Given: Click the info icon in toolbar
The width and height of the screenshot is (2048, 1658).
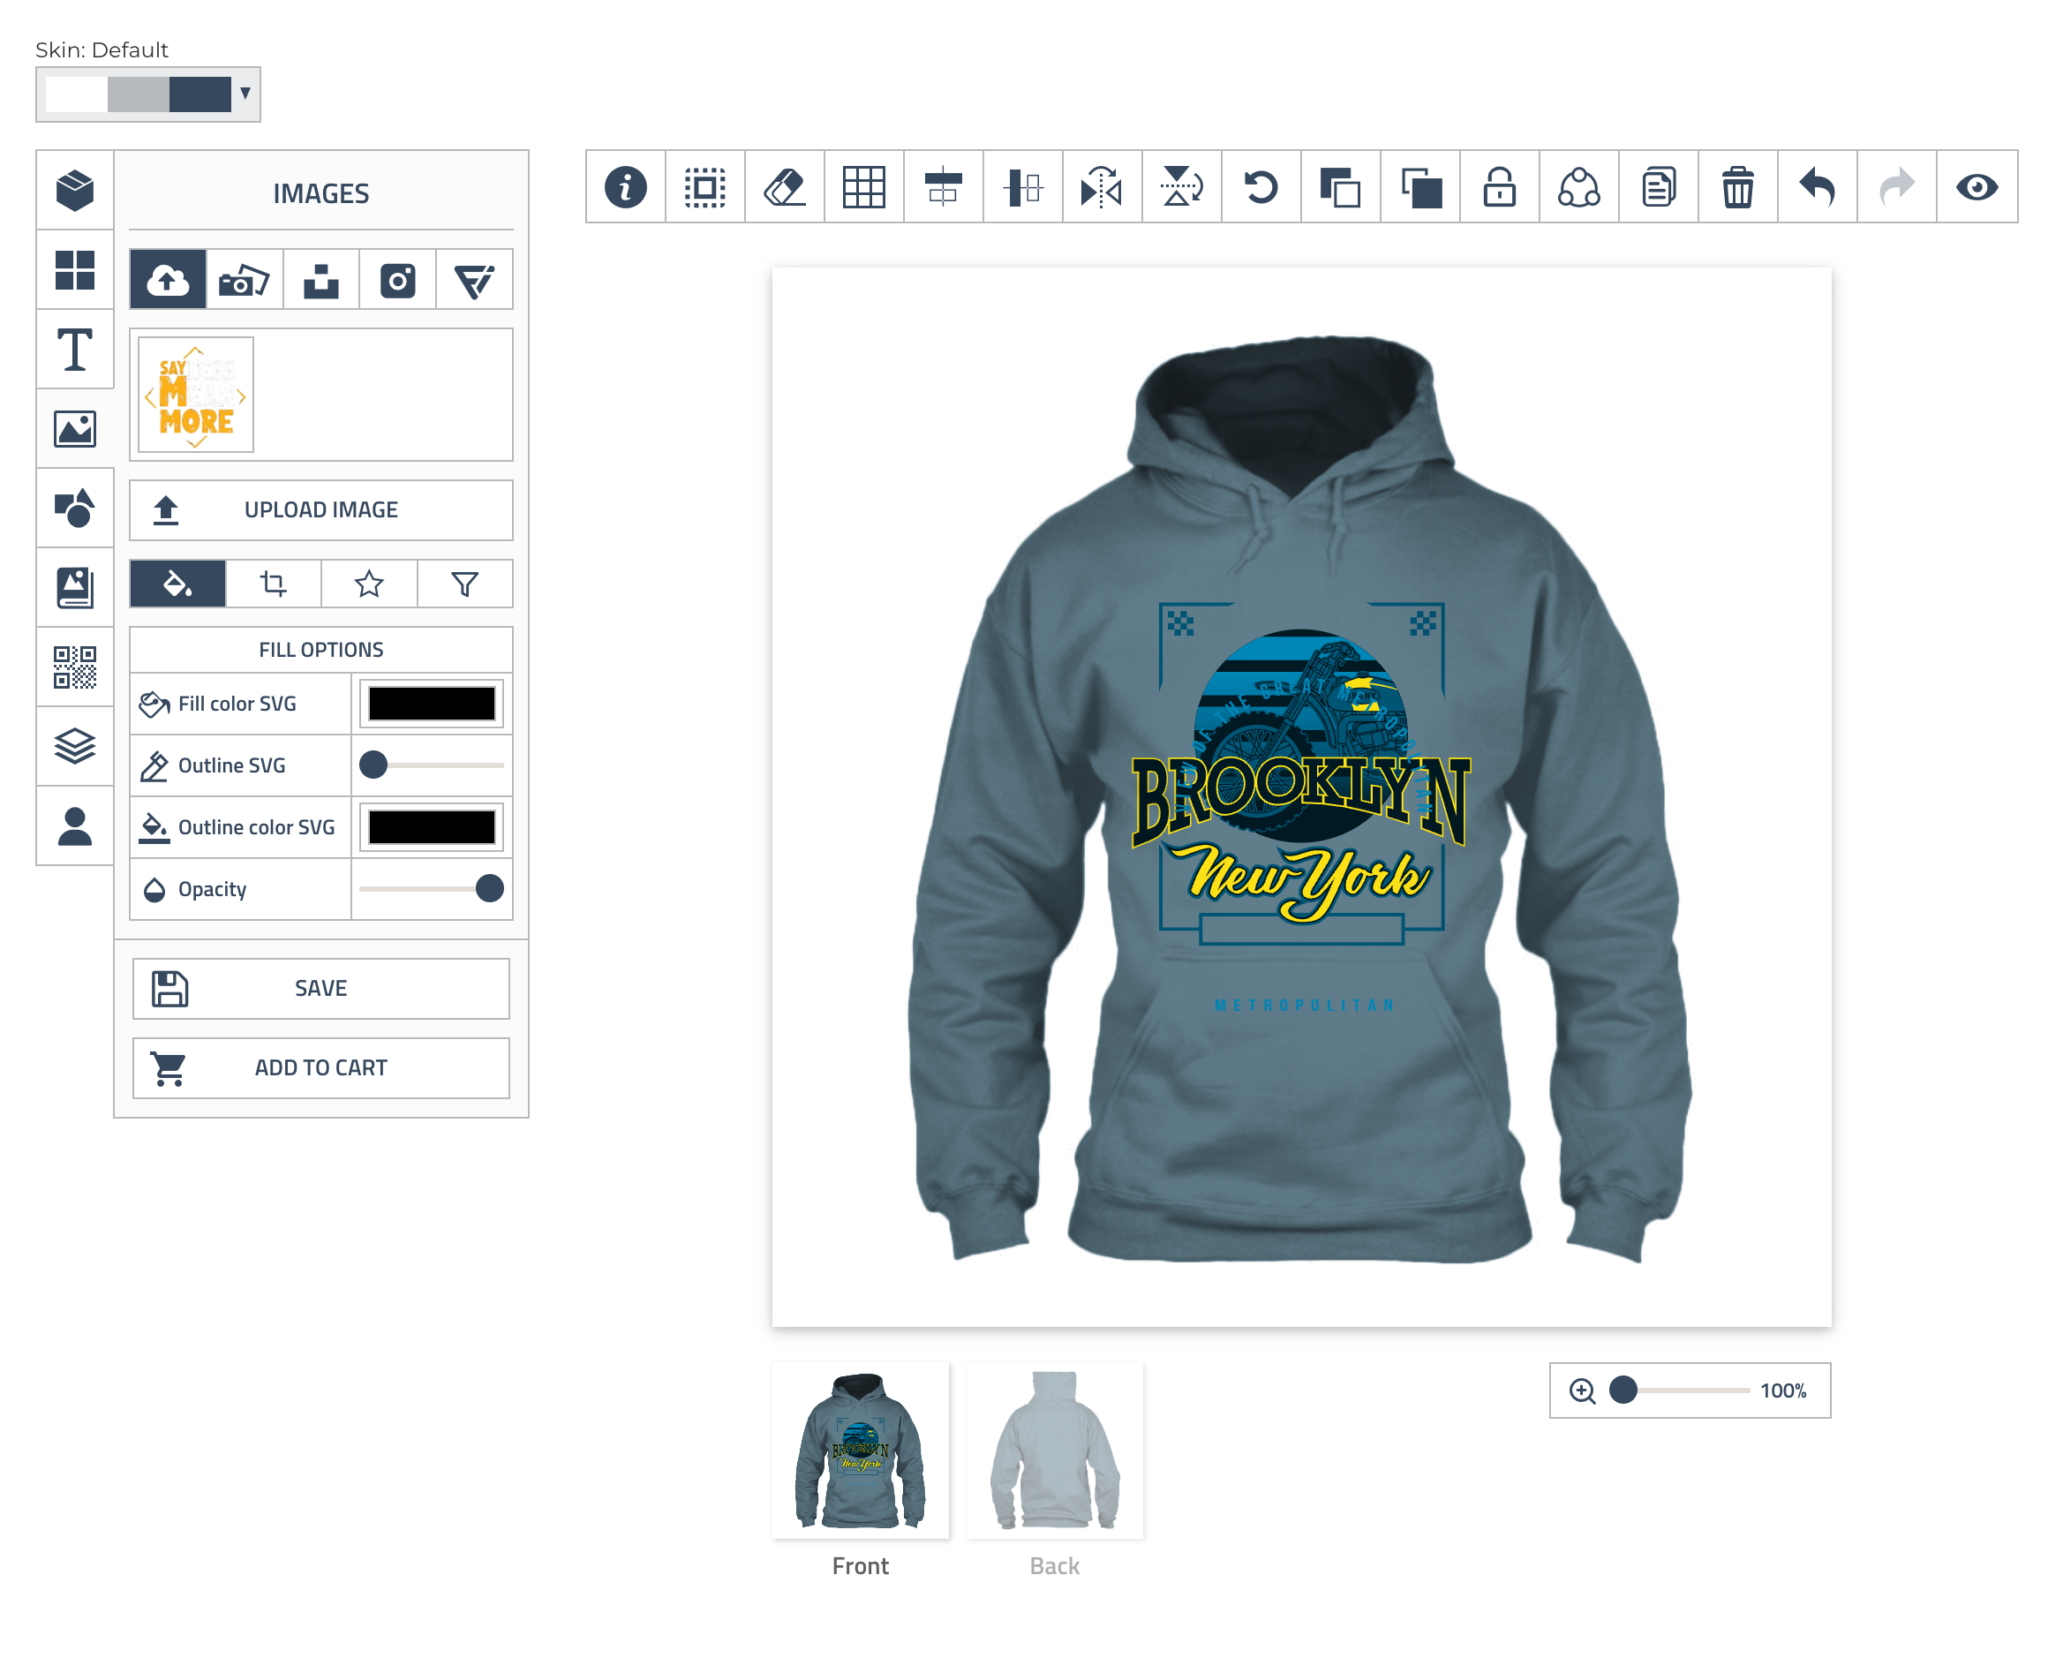Looking at the screenshot, I should click(625, 187).
